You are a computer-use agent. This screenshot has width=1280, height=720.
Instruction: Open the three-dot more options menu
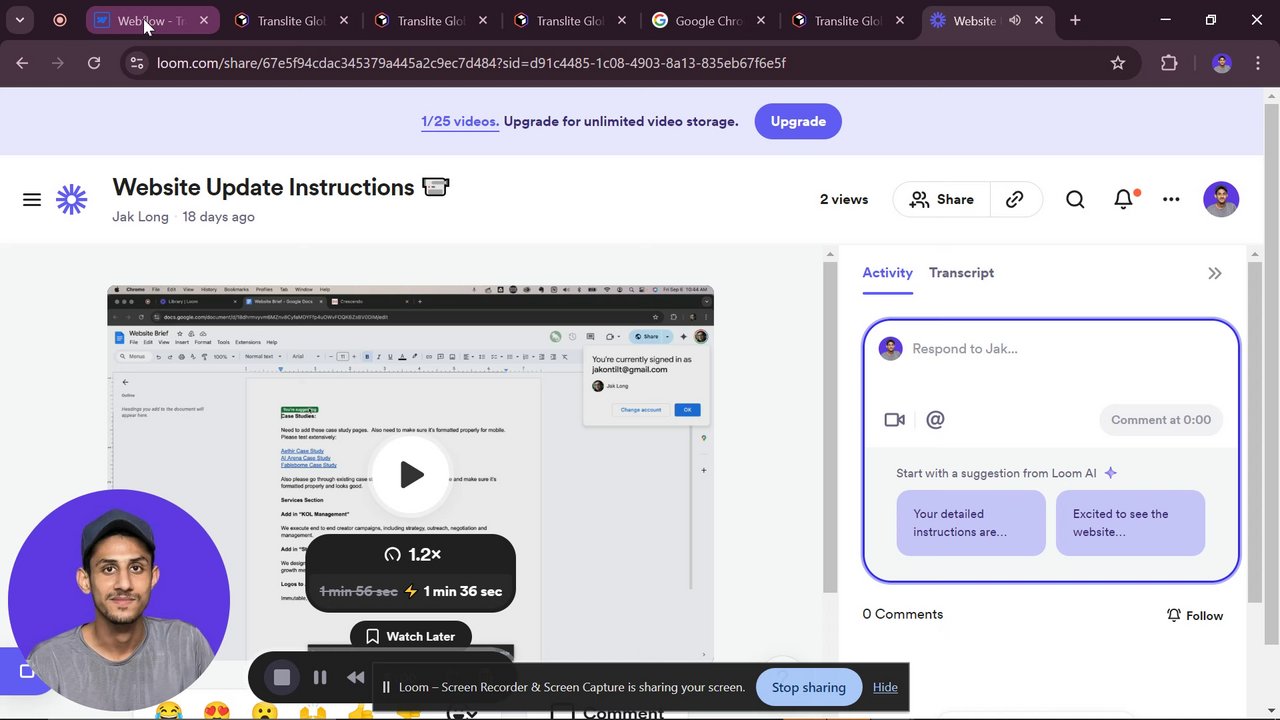click(1171, 200)
